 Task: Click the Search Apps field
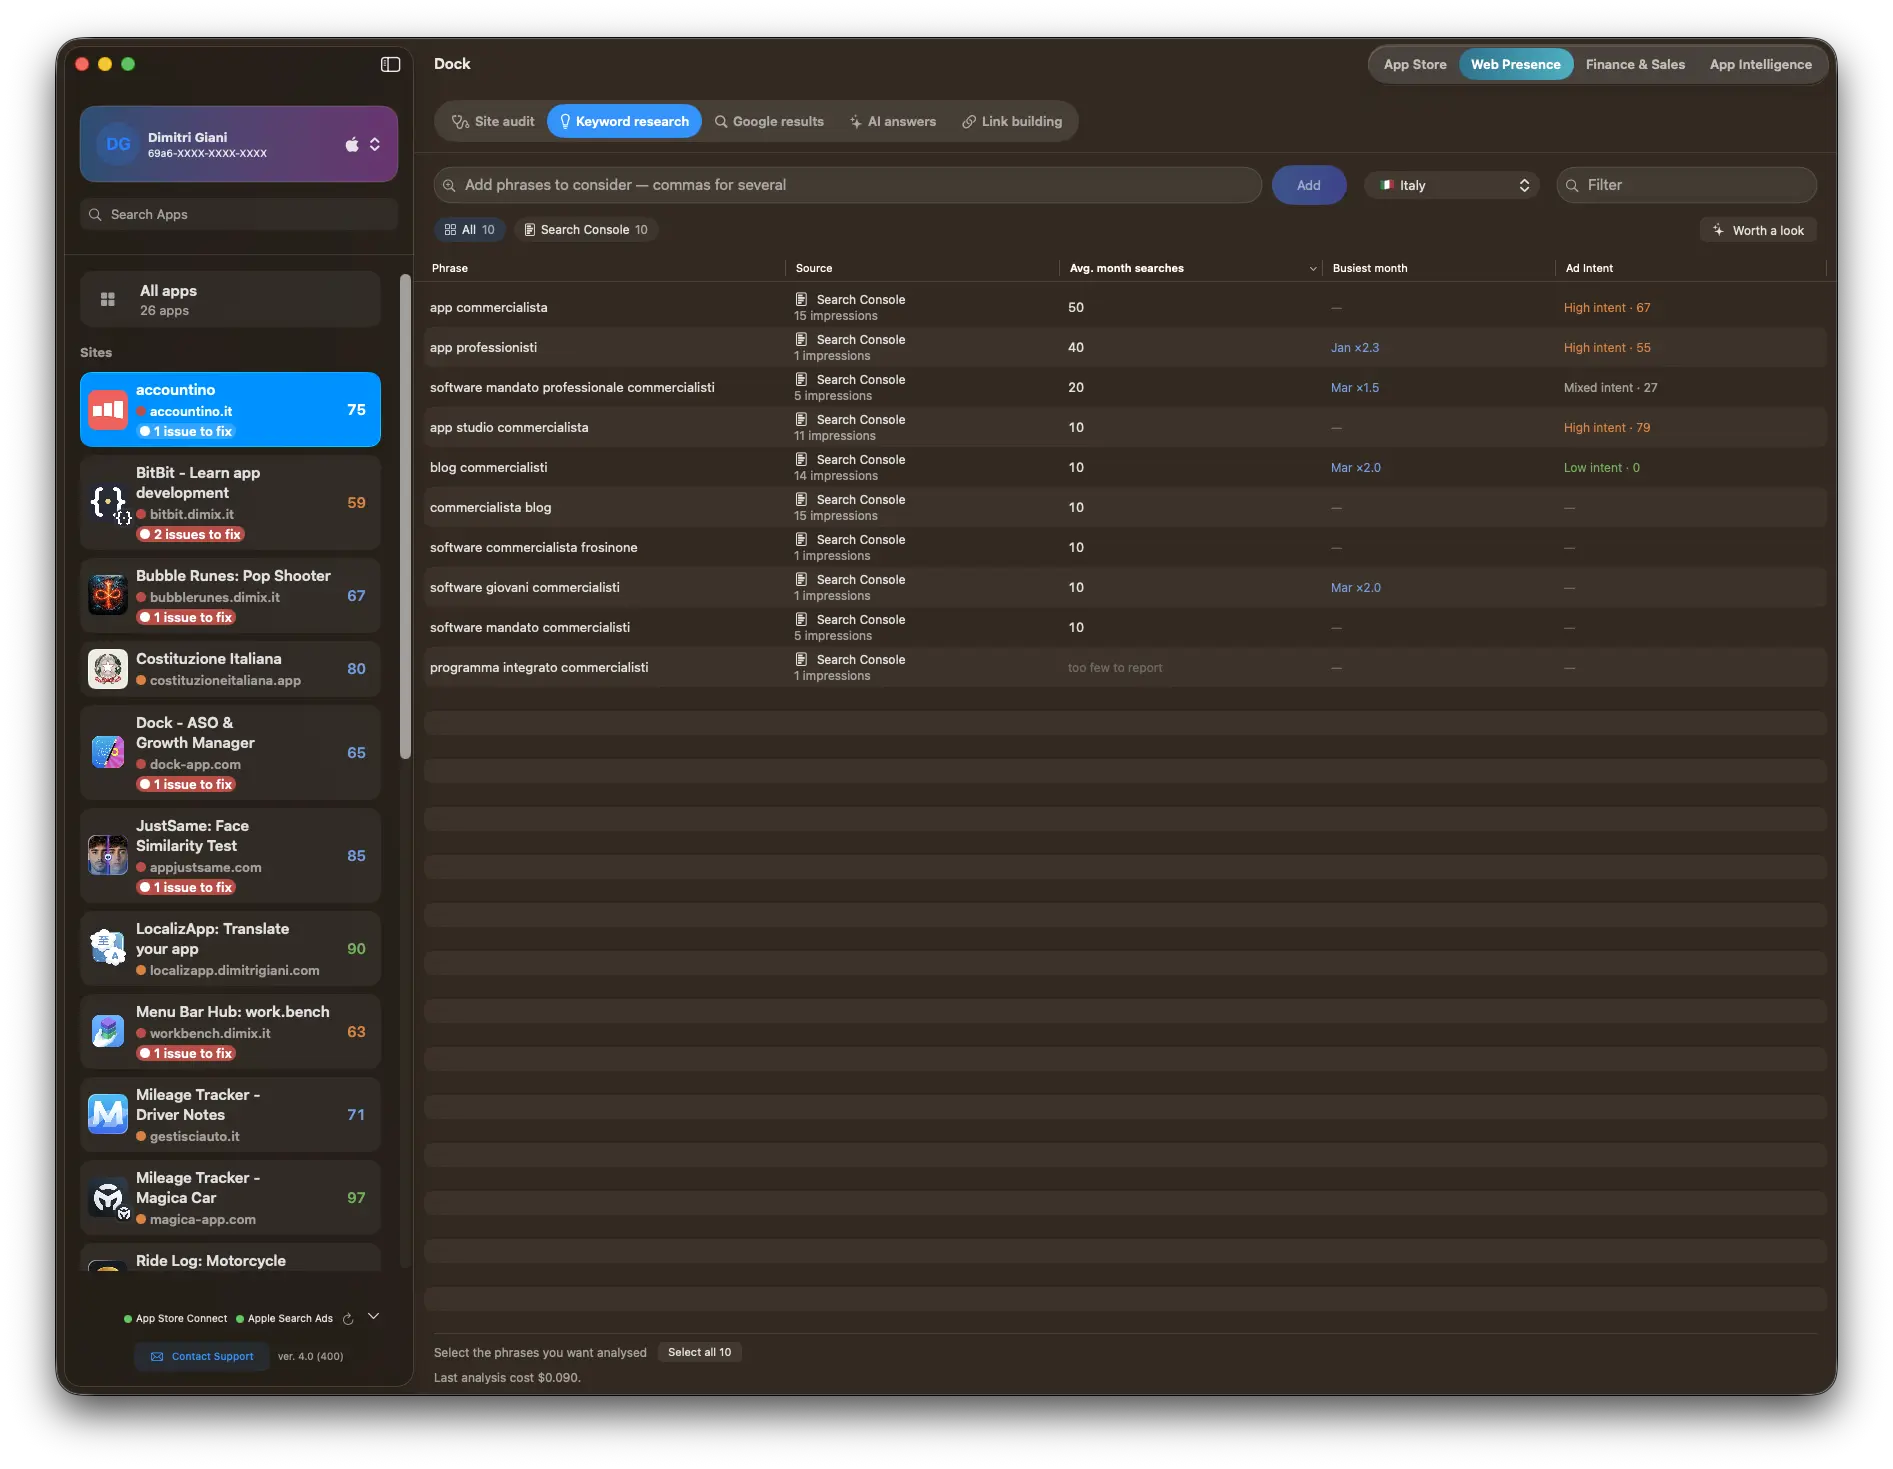(x=239, y=215)
